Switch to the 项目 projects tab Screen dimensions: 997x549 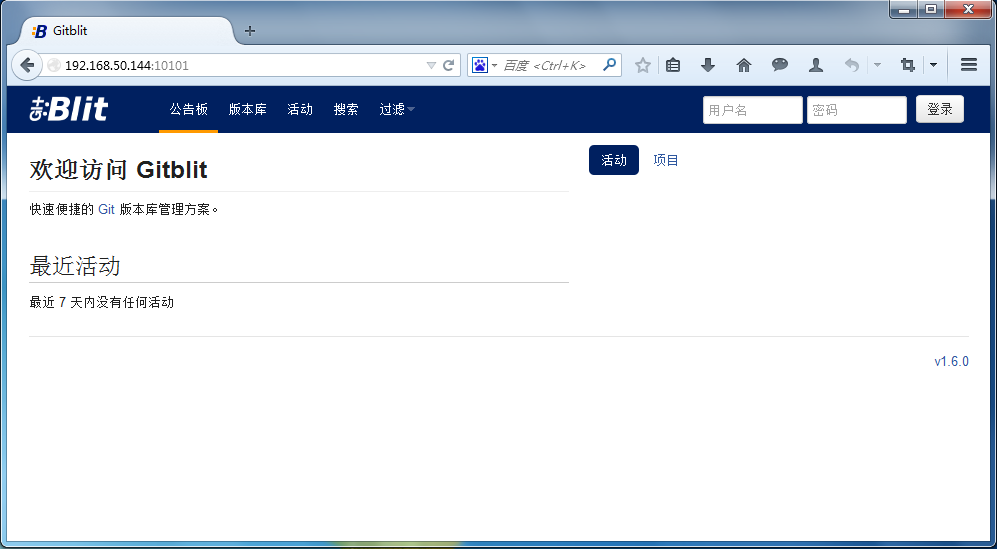[x=666, y=160]
